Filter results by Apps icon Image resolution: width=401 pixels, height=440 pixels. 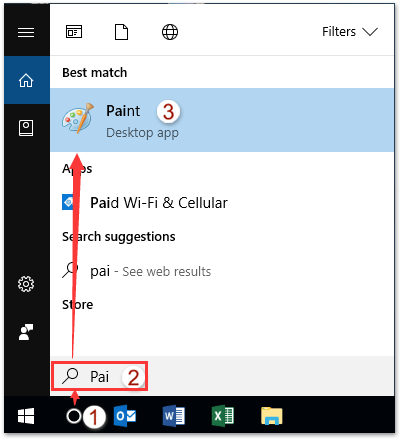74,32
